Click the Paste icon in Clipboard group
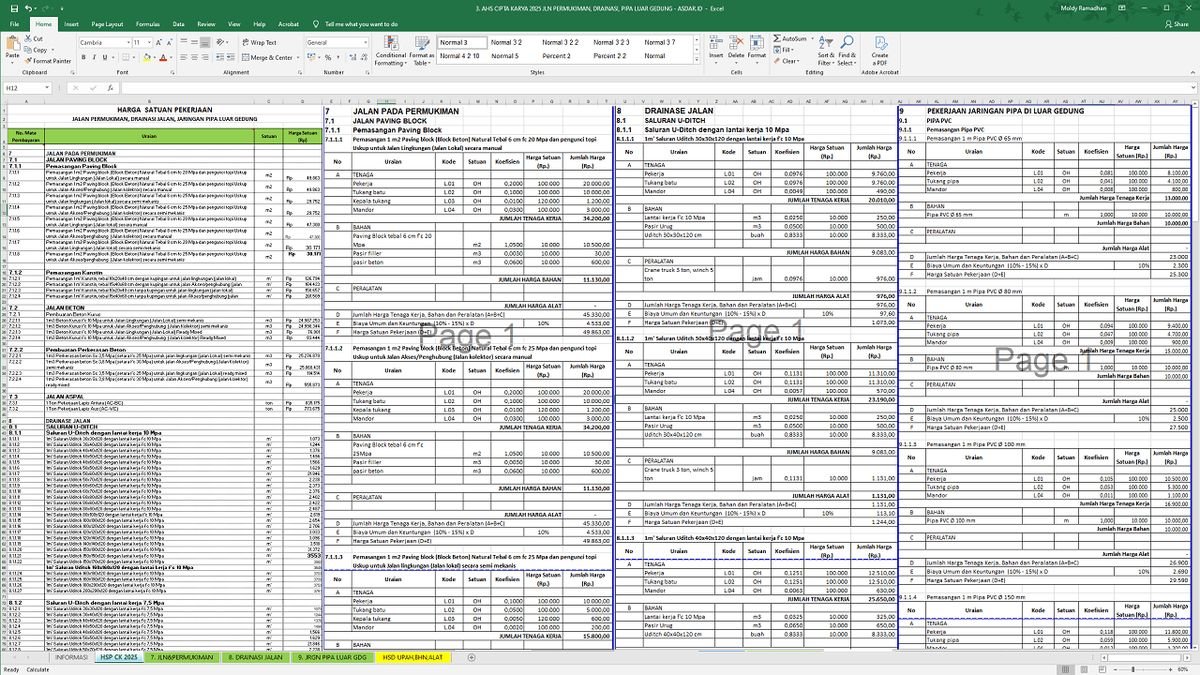Screen dimensions: 1200x675 (x=12, y=50)
